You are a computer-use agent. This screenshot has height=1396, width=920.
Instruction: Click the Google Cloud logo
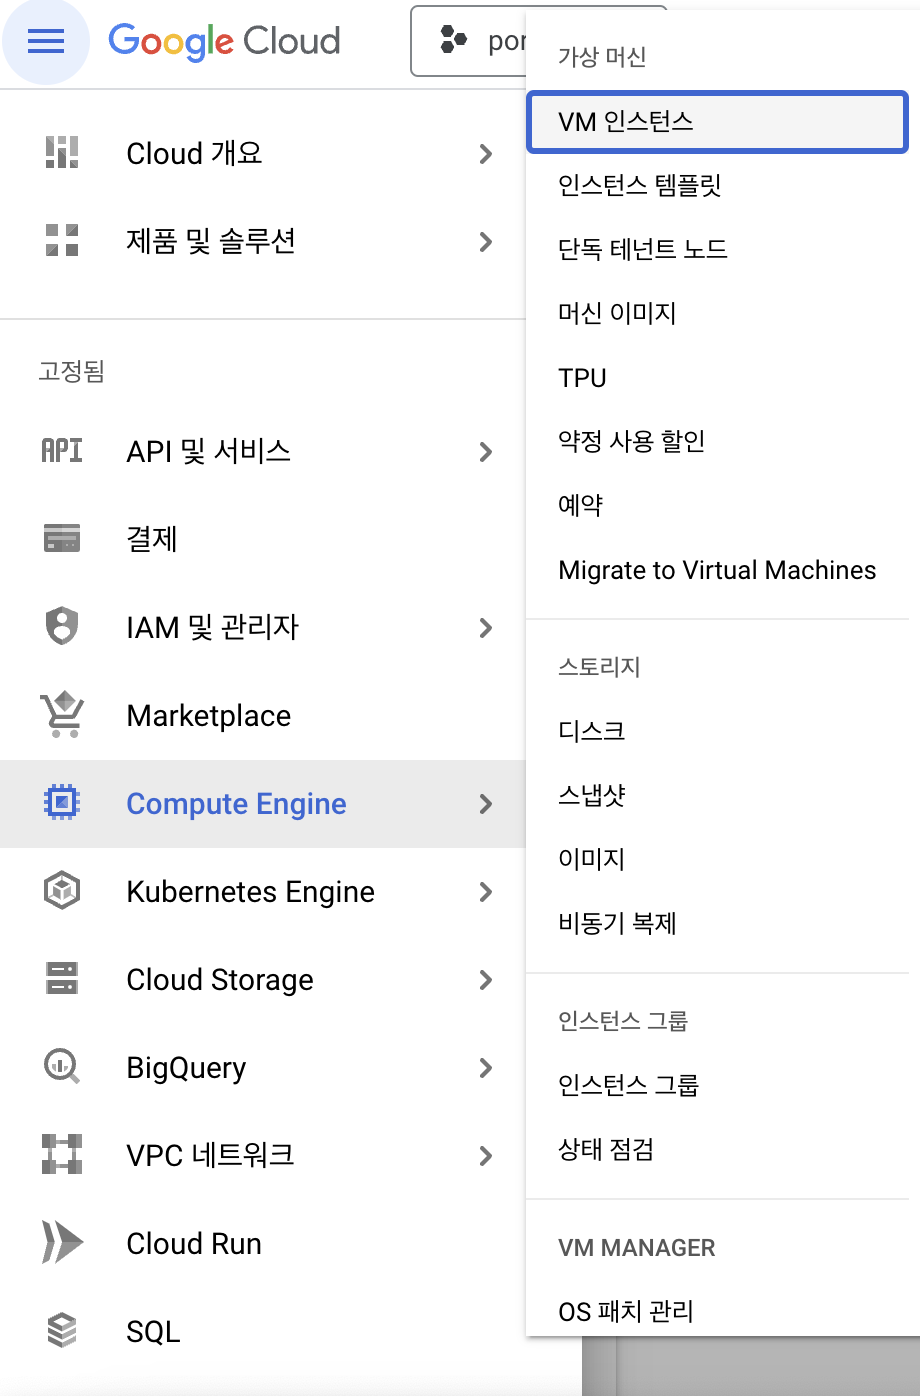click(224, 41)
